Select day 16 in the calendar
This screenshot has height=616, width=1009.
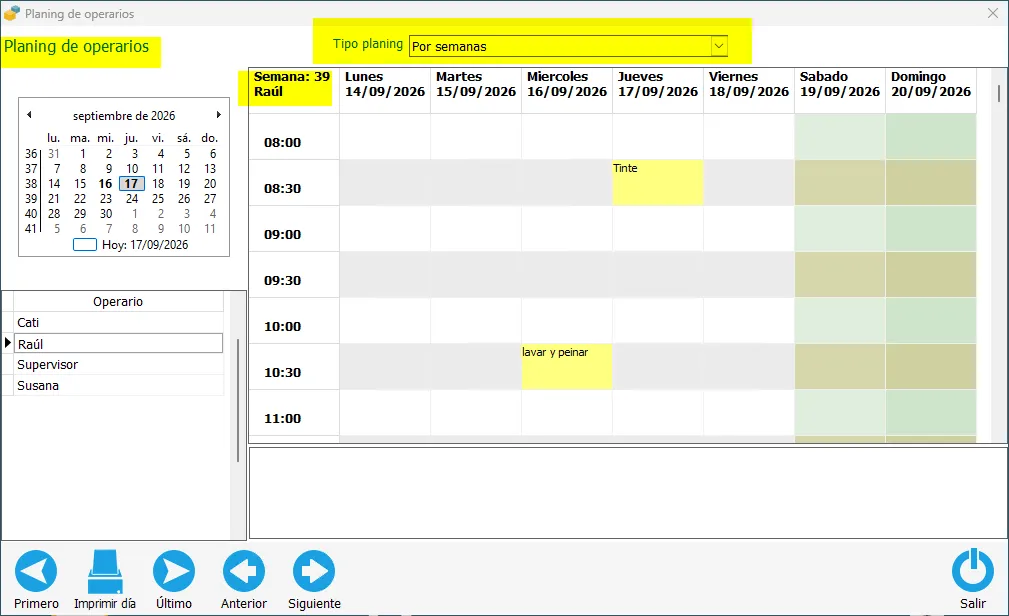click(x=106, y=183)
